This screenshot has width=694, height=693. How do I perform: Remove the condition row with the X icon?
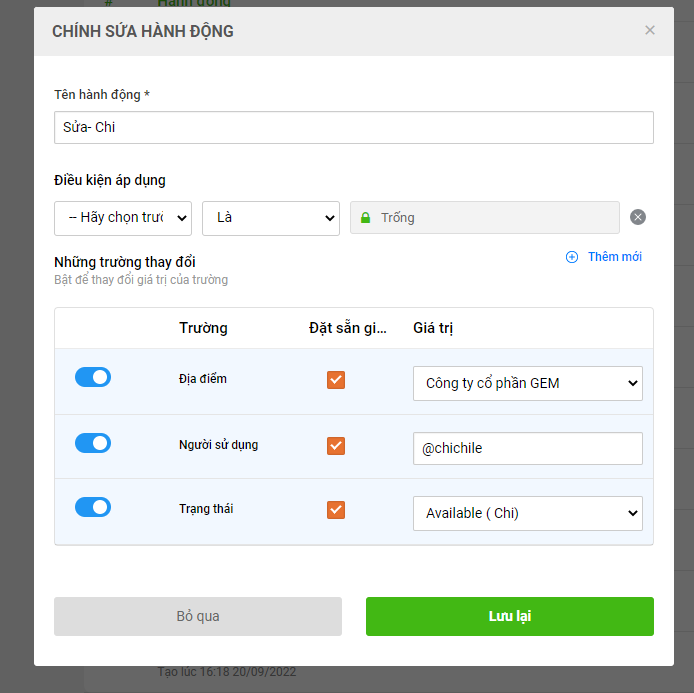(637, 217)
